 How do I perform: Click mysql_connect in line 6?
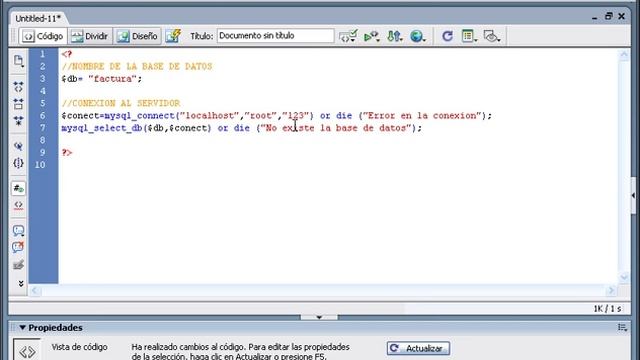pyautogui.click(x=140, y=116)
